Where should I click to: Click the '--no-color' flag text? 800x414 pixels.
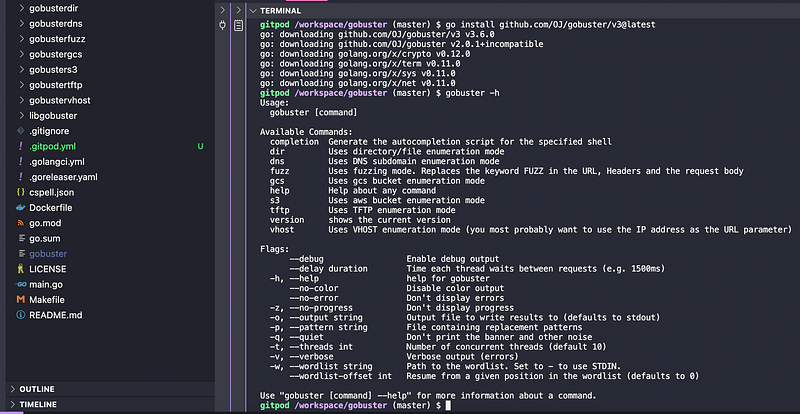[x=314, y=288]
